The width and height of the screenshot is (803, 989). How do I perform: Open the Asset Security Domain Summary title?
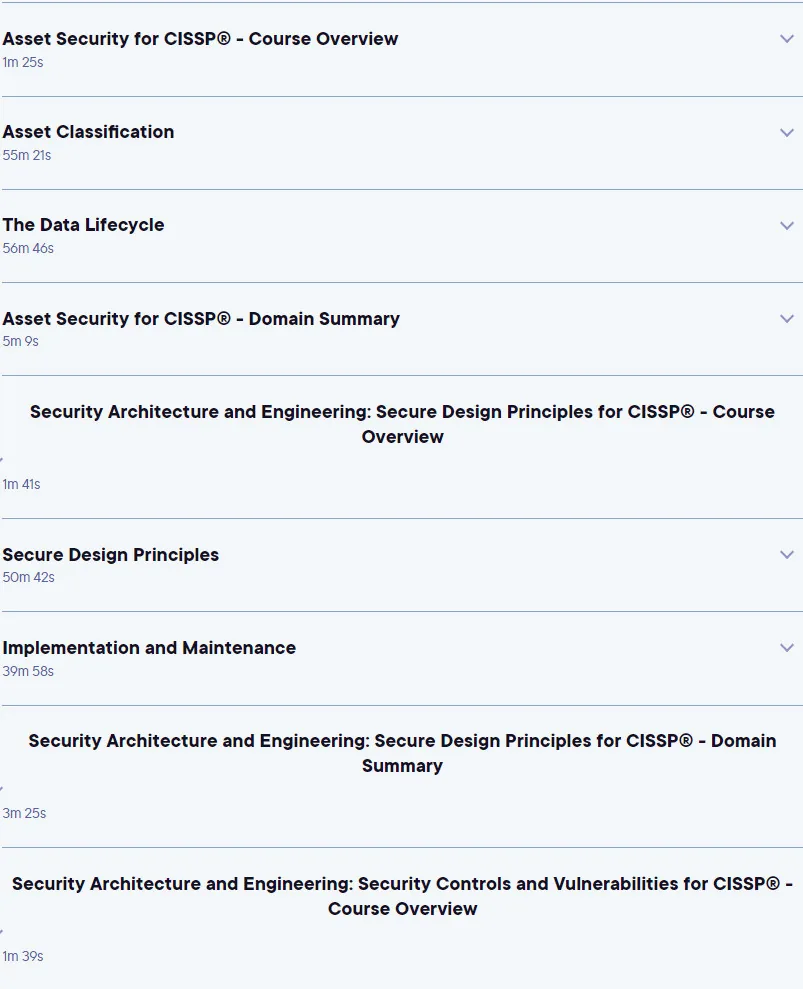201,319
